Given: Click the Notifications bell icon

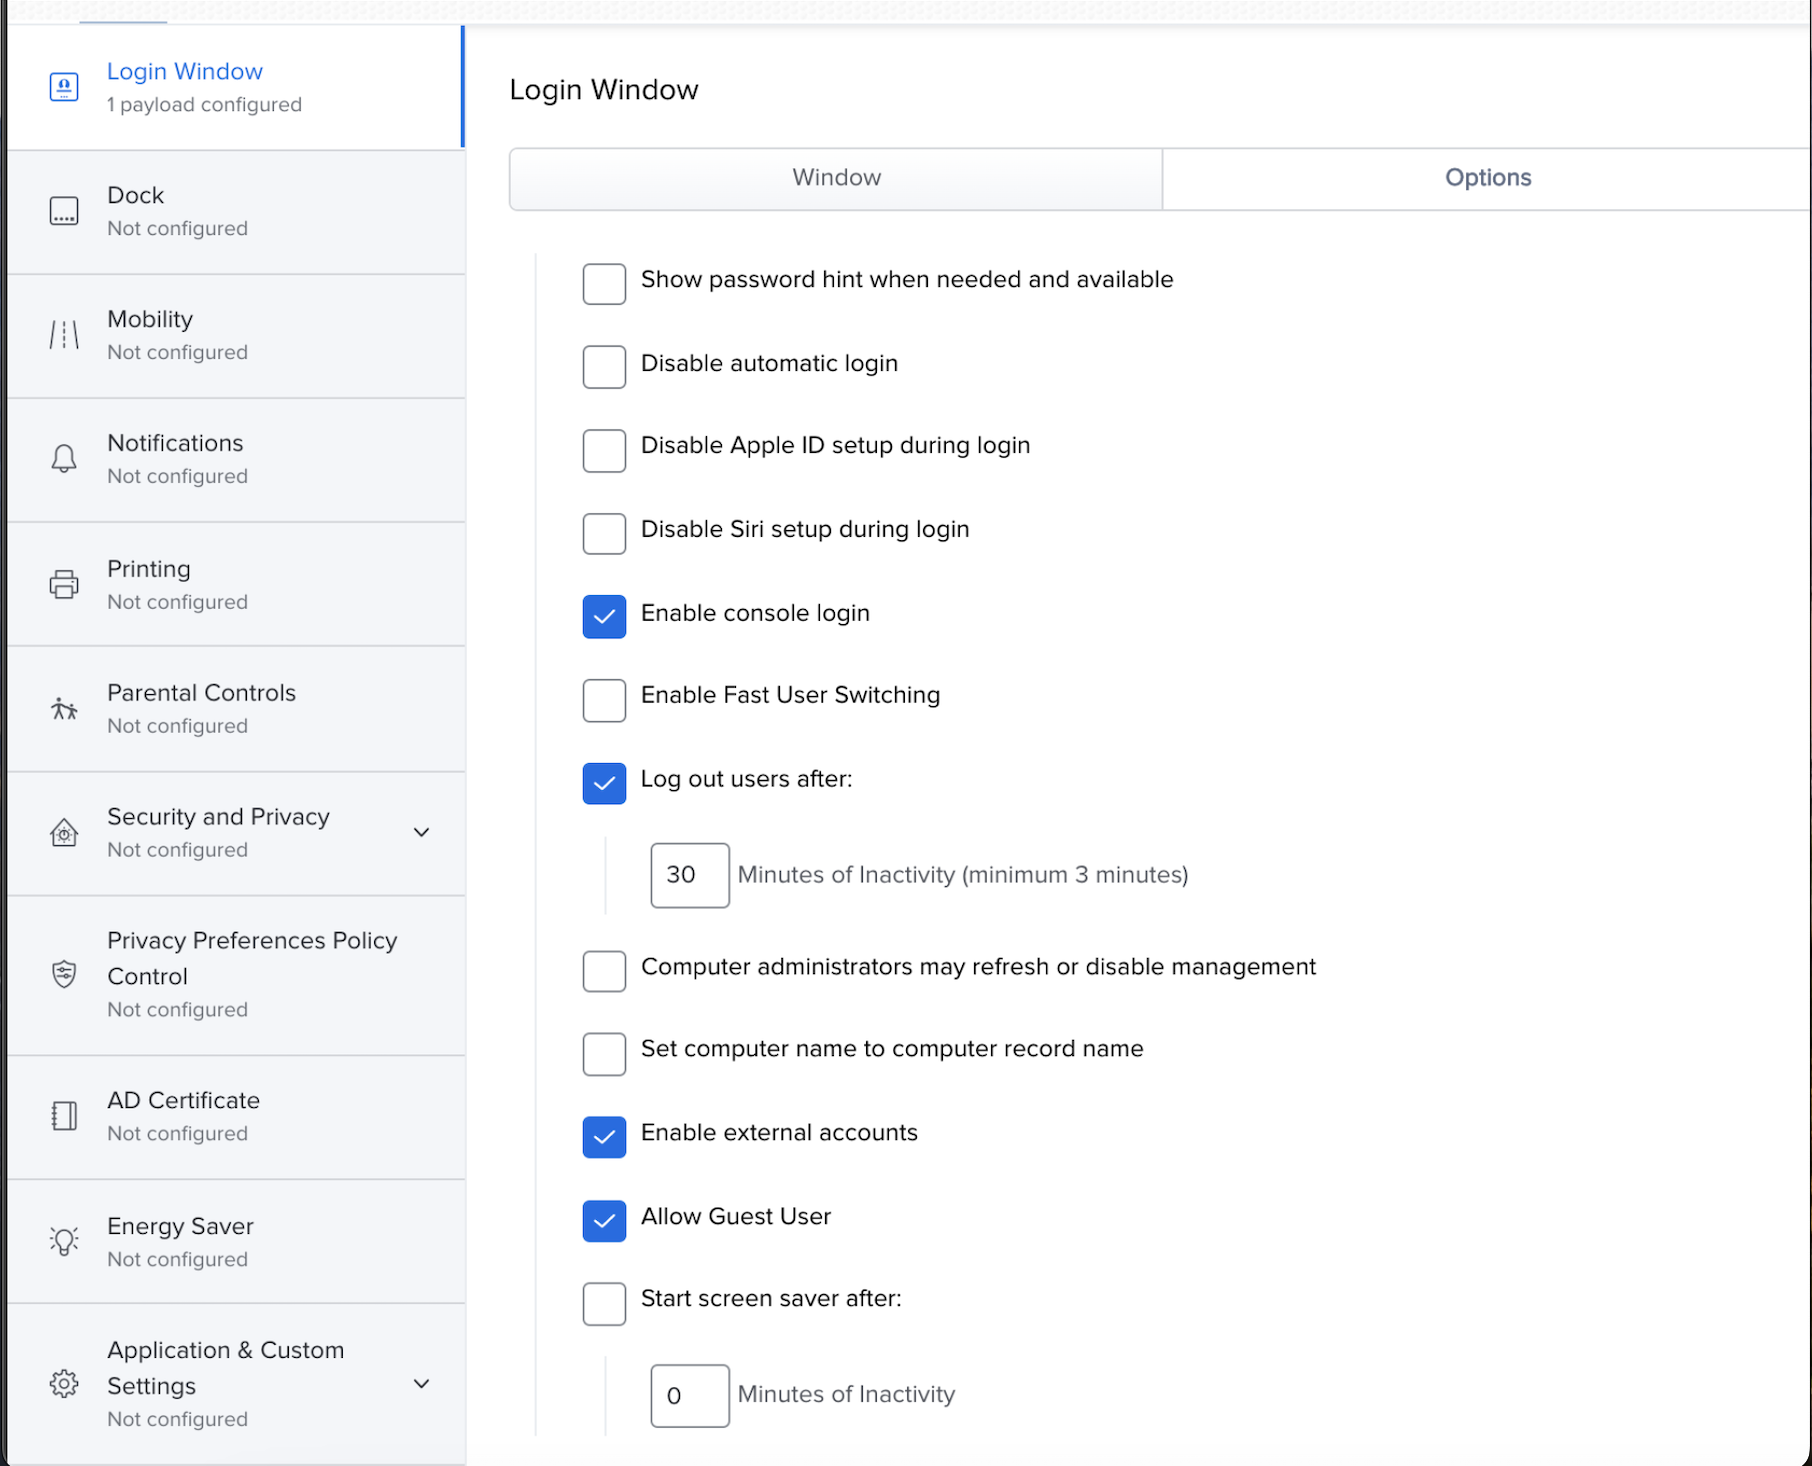Looking at the screenshot, I should tap(64, 459).
